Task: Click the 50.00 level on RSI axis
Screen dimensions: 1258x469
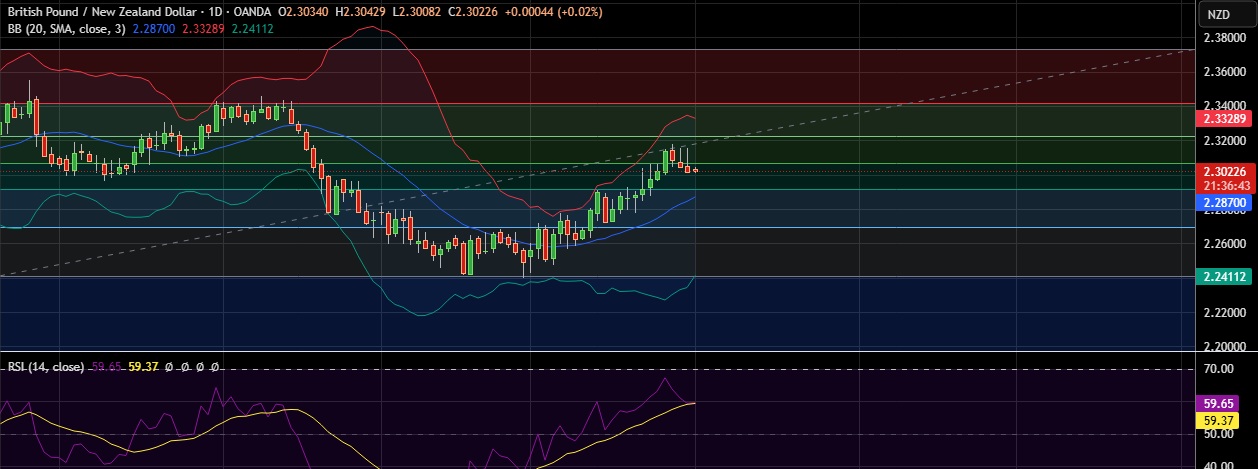Action: (x=1221, y=435)
